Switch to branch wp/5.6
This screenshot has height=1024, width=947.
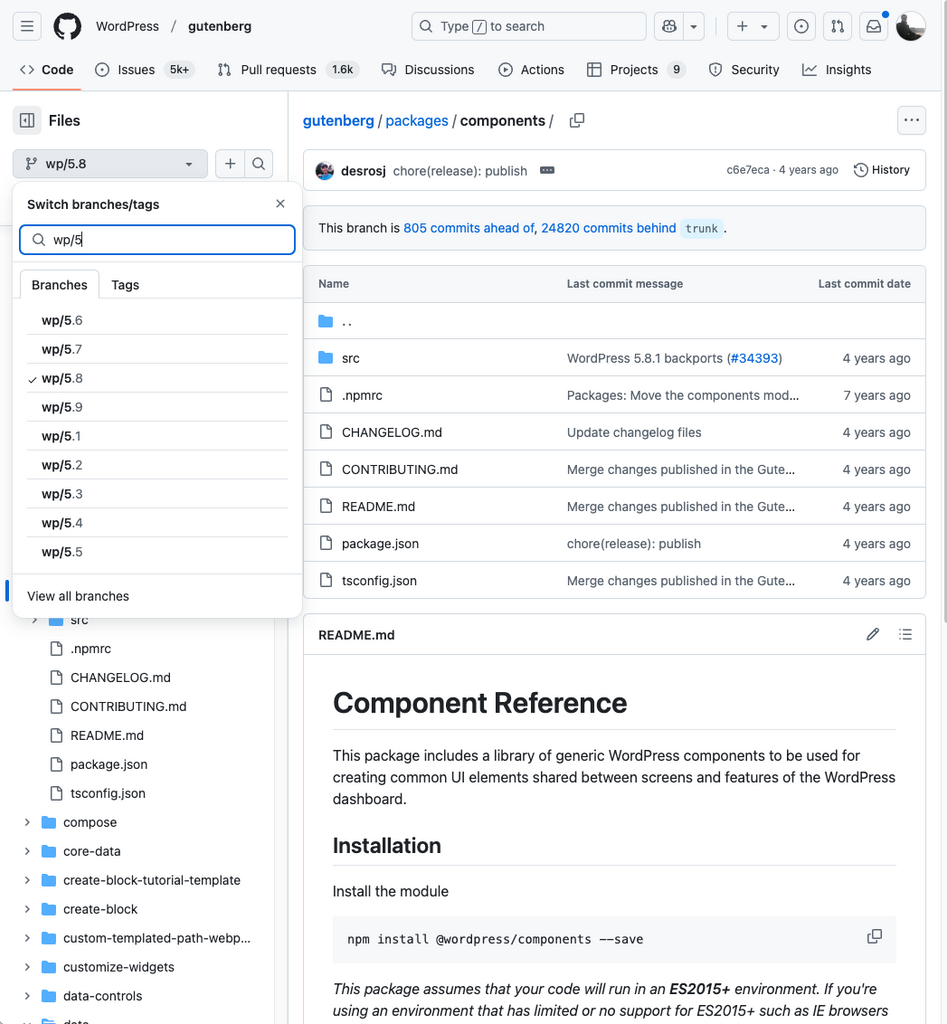pyautogui.click(x=62, y=321)
